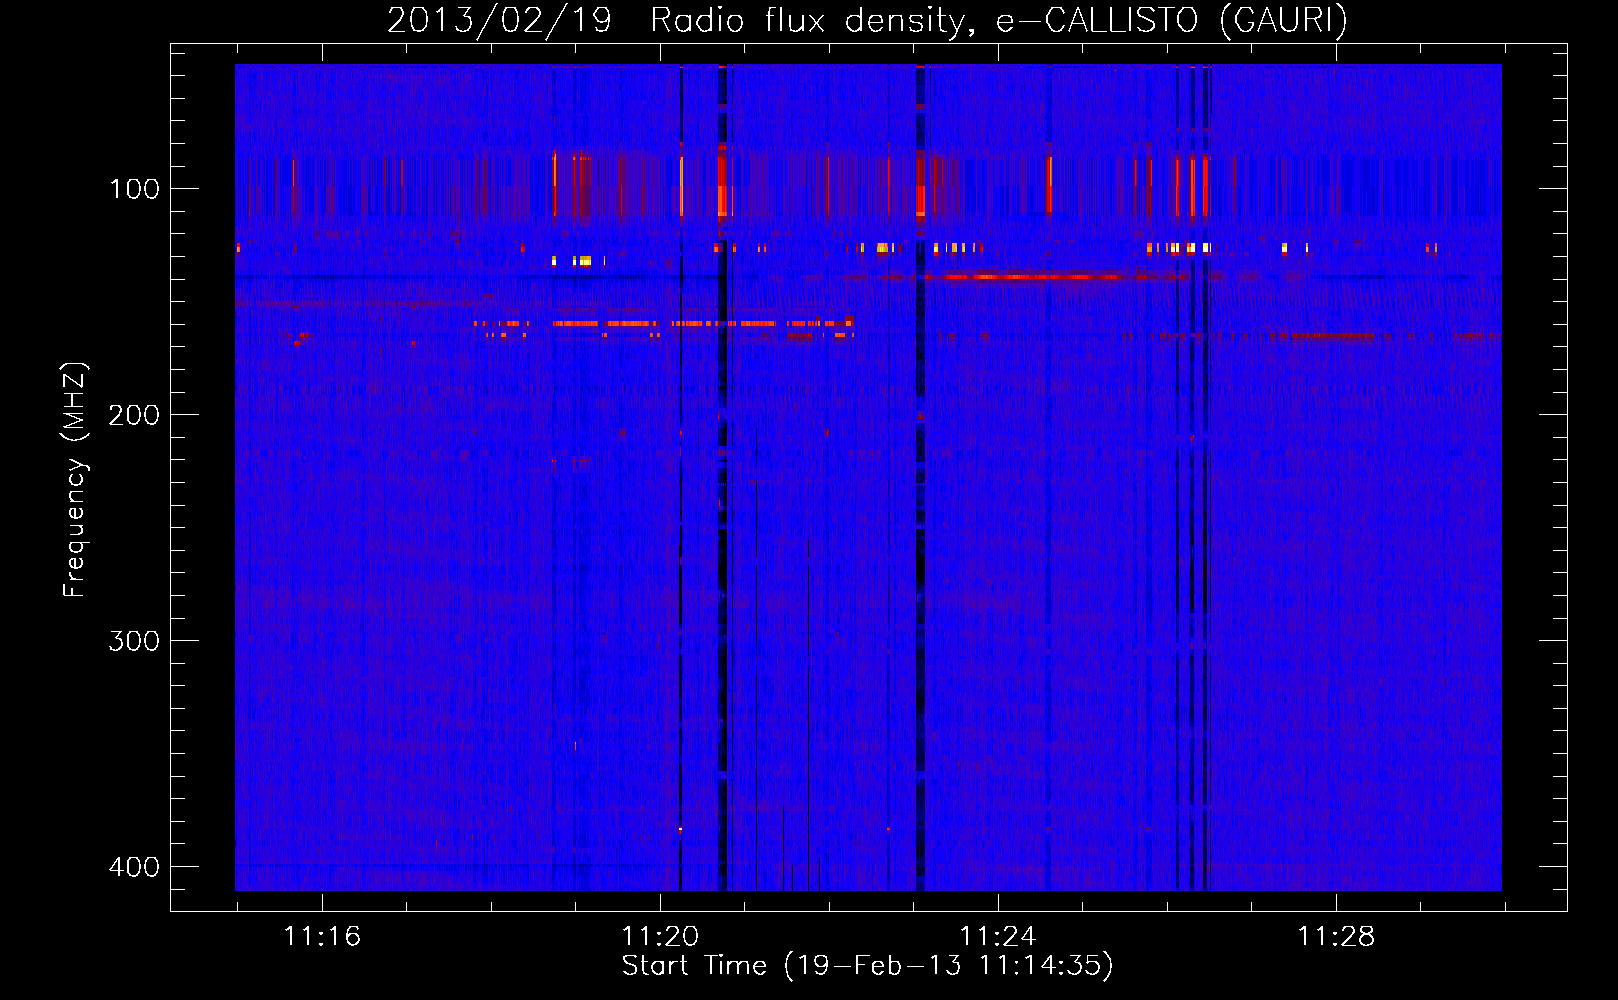Click the '11:16' time axis label
The height and width of the screenshot is (1000, 1618).
(322, 937)
